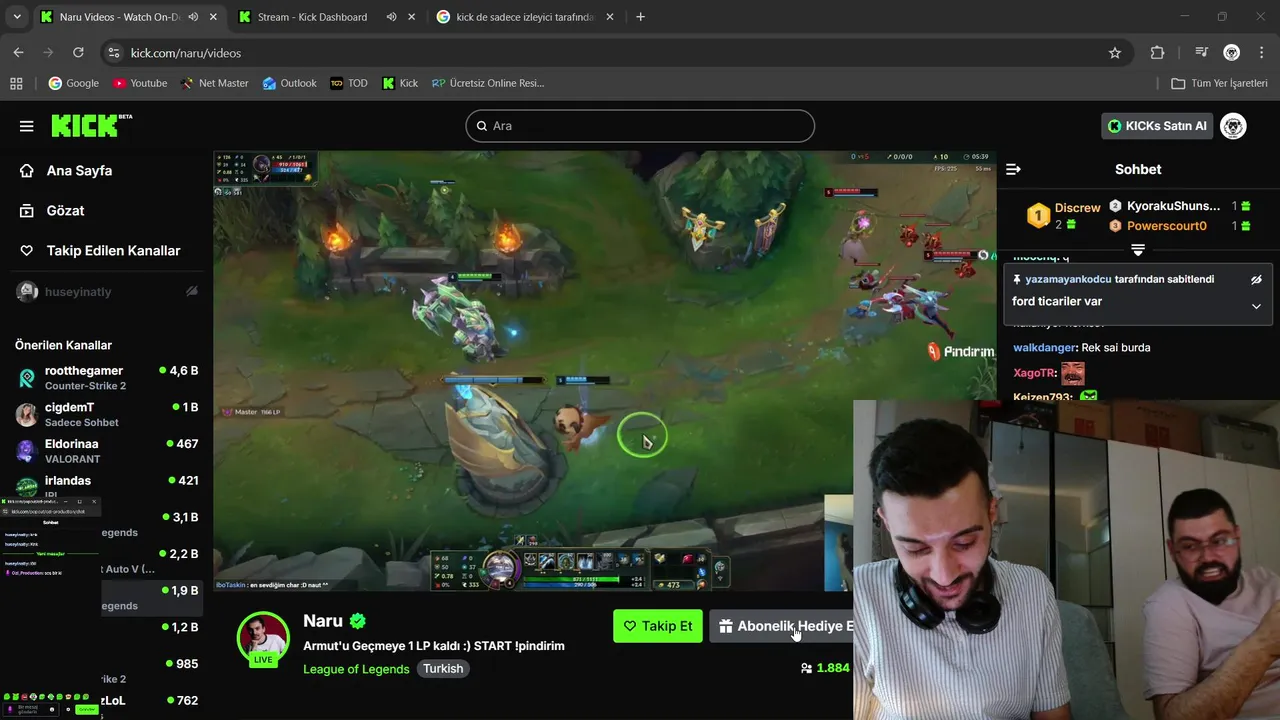Image resolution: width=1280 pixels, height=720 pixels.
Task: Hide the pinned chat message
Action: pyautogui.click(x=1256, y=280)
